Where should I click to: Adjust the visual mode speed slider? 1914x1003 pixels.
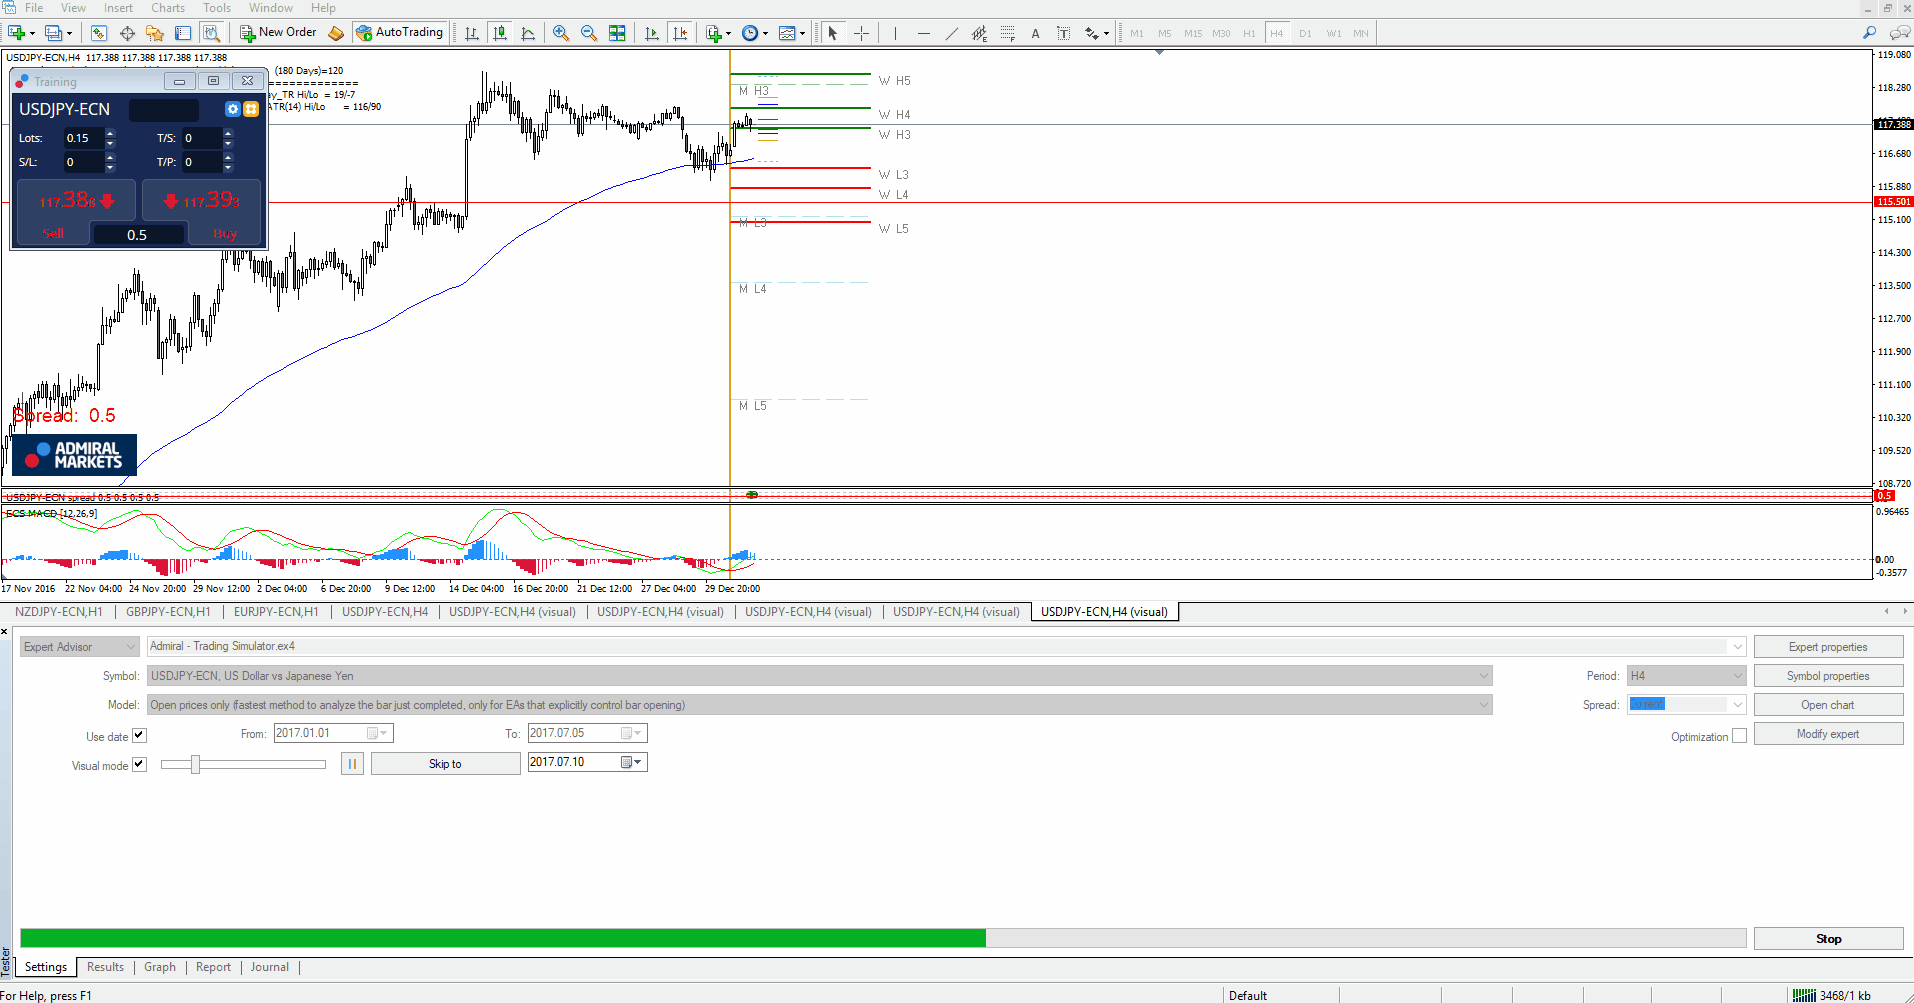196,765
